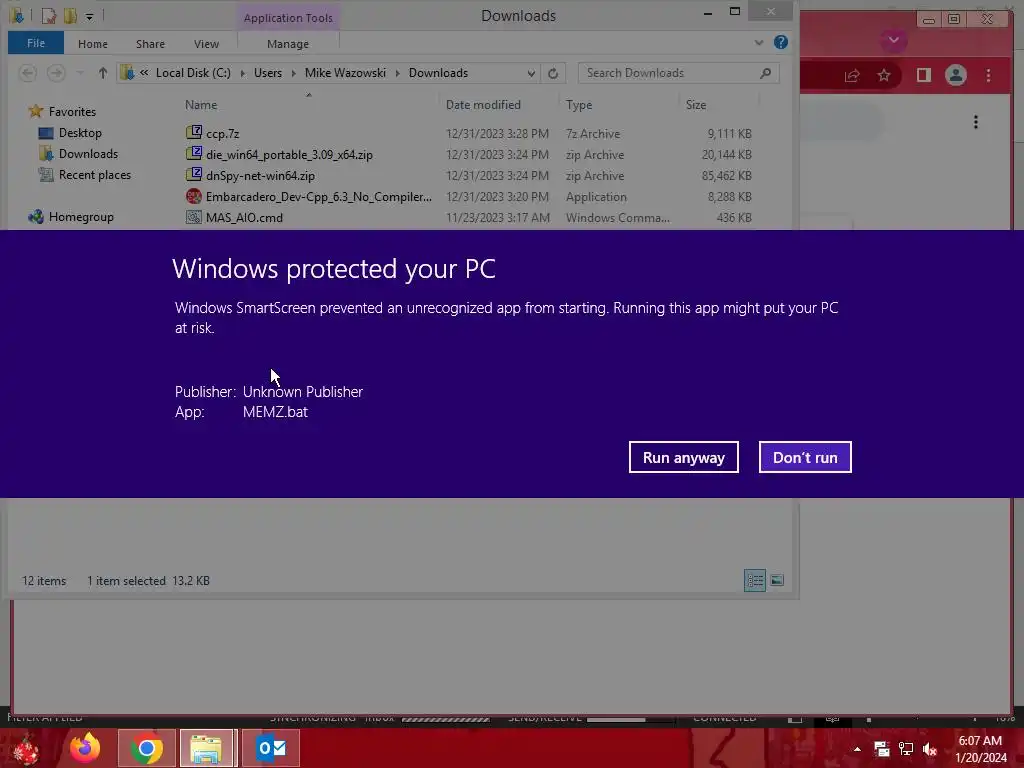Open page three-dot options in Chrome

click(x=976, y=122)
